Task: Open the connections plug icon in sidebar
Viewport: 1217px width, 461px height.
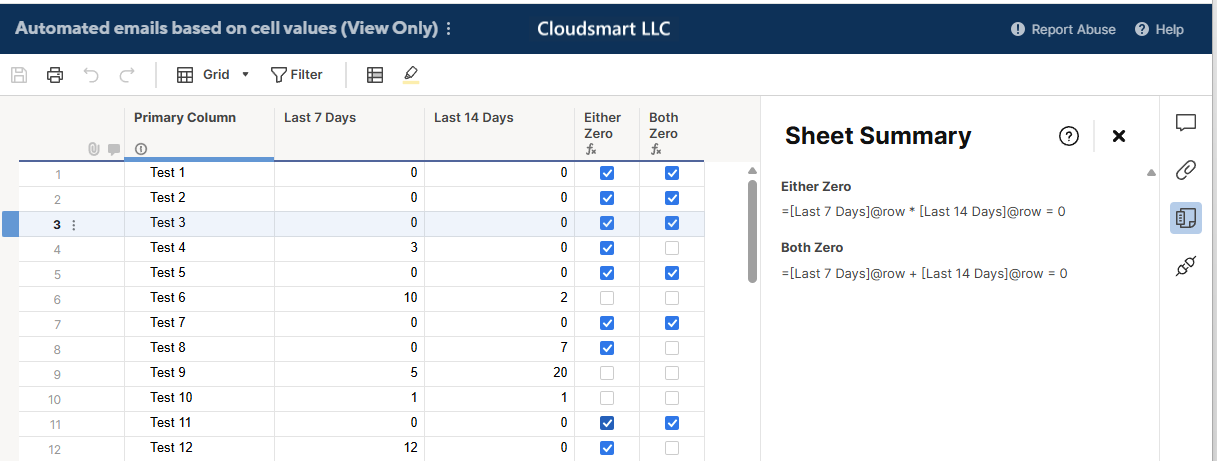Action: pyautogui.click(x=1186, y=266)
